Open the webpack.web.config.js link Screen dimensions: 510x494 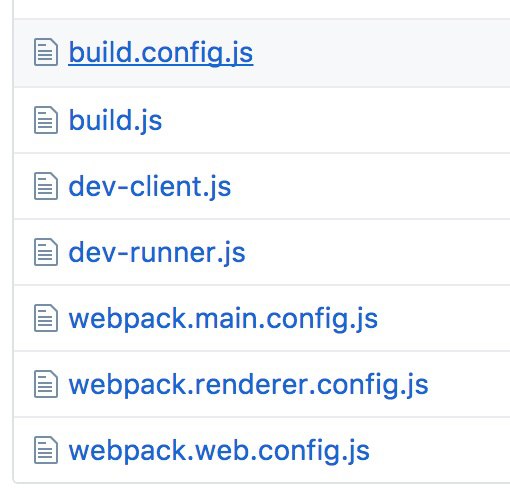pos(219,451)
